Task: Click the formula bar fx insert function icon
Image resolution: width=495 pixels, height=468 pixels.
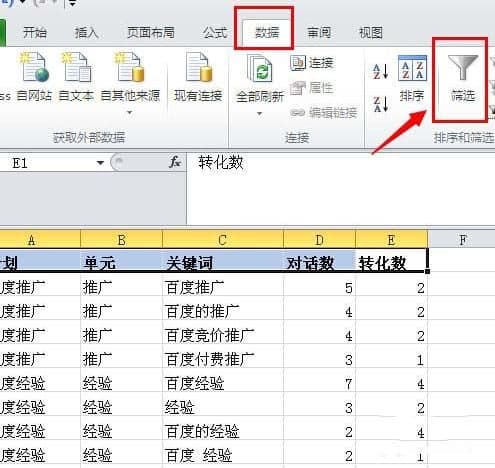Action: pyautogui.click(x=175, y=162)
